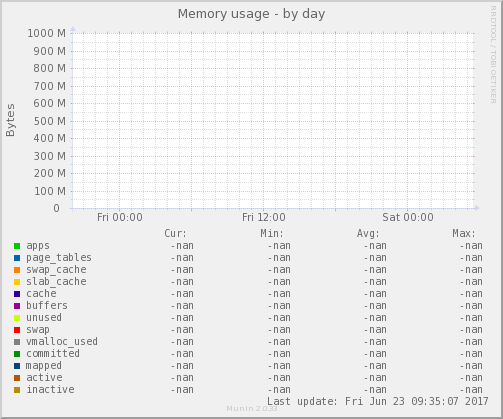Select the 'buffers' legend label
Screen dimensions: 503x419
coord(47,306)
